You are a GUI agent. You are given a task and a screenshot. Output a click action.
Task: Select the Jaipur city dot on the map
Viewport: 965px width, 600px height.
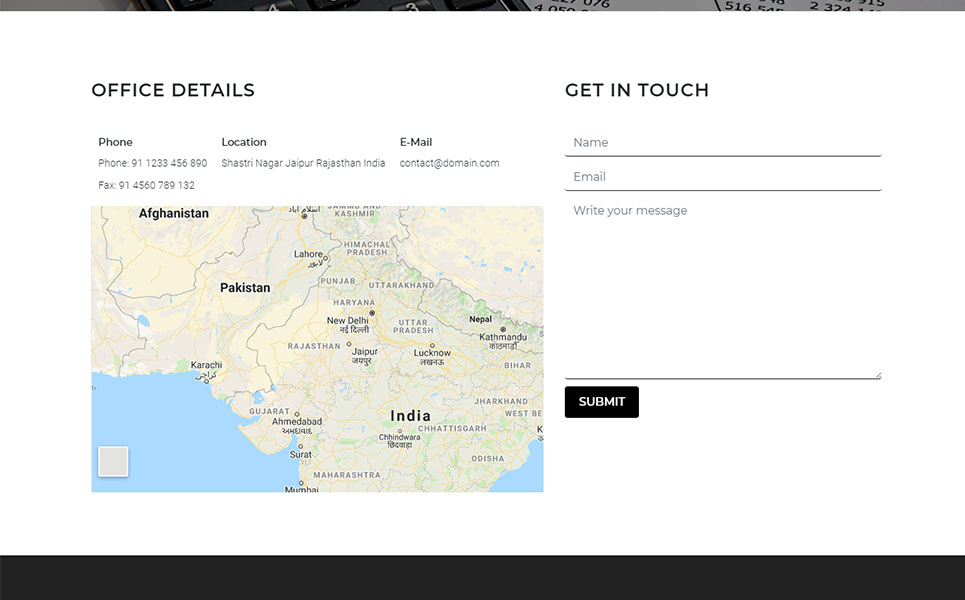pos(349,344)
